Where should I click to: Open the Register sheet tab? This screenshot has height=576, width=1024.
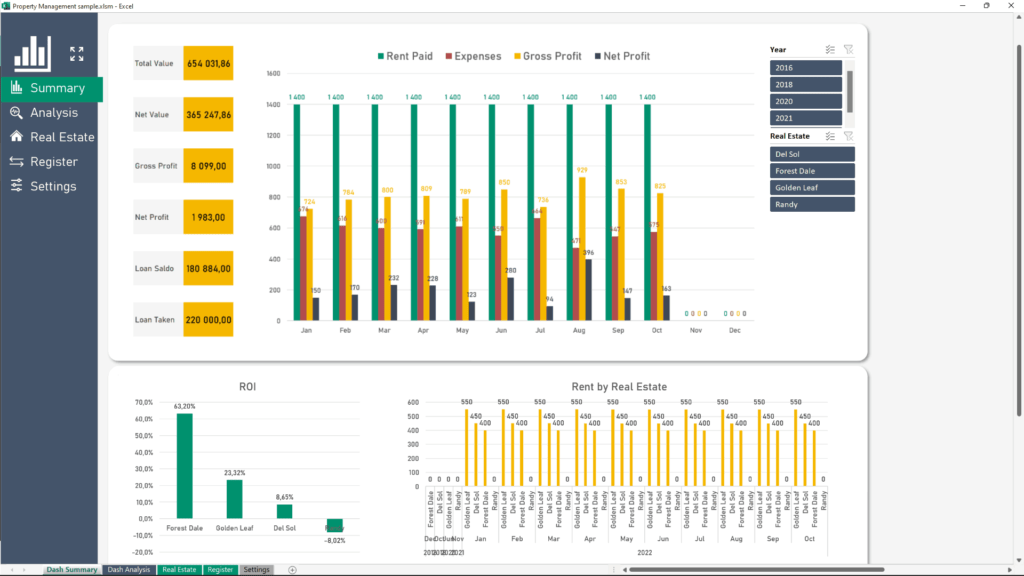pos(219,570)
